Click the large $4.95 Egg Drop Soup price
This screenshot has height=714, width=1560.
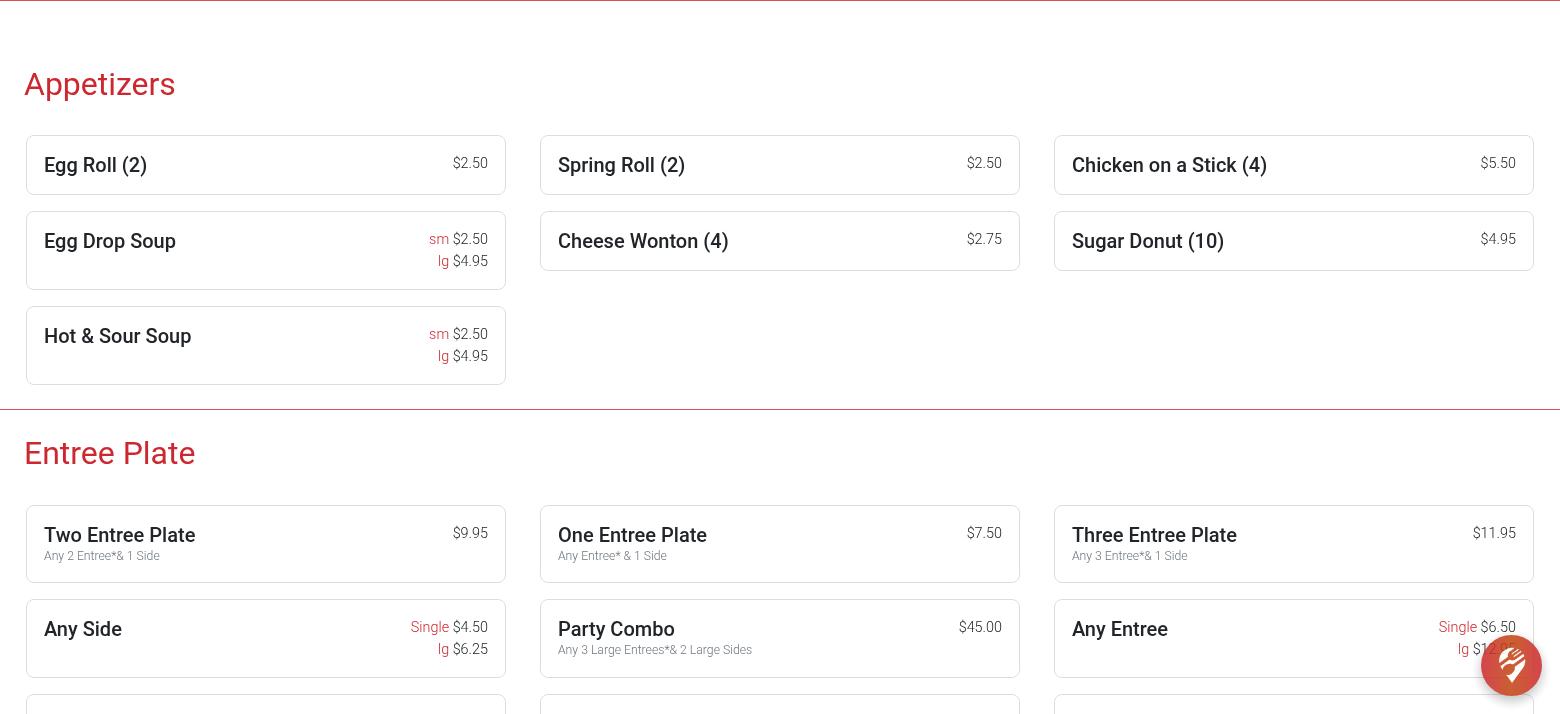pos(470,261)
